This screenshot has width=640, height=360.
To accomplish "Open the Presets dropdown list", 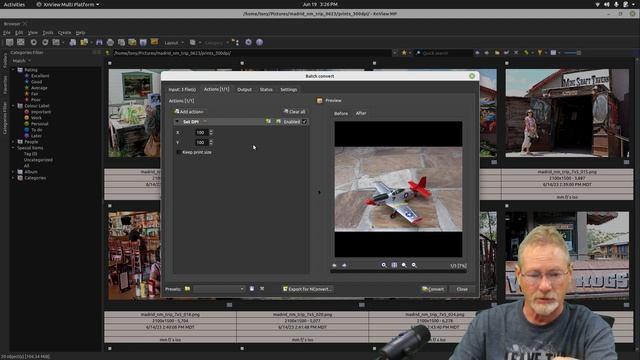I will click(219, 289).
